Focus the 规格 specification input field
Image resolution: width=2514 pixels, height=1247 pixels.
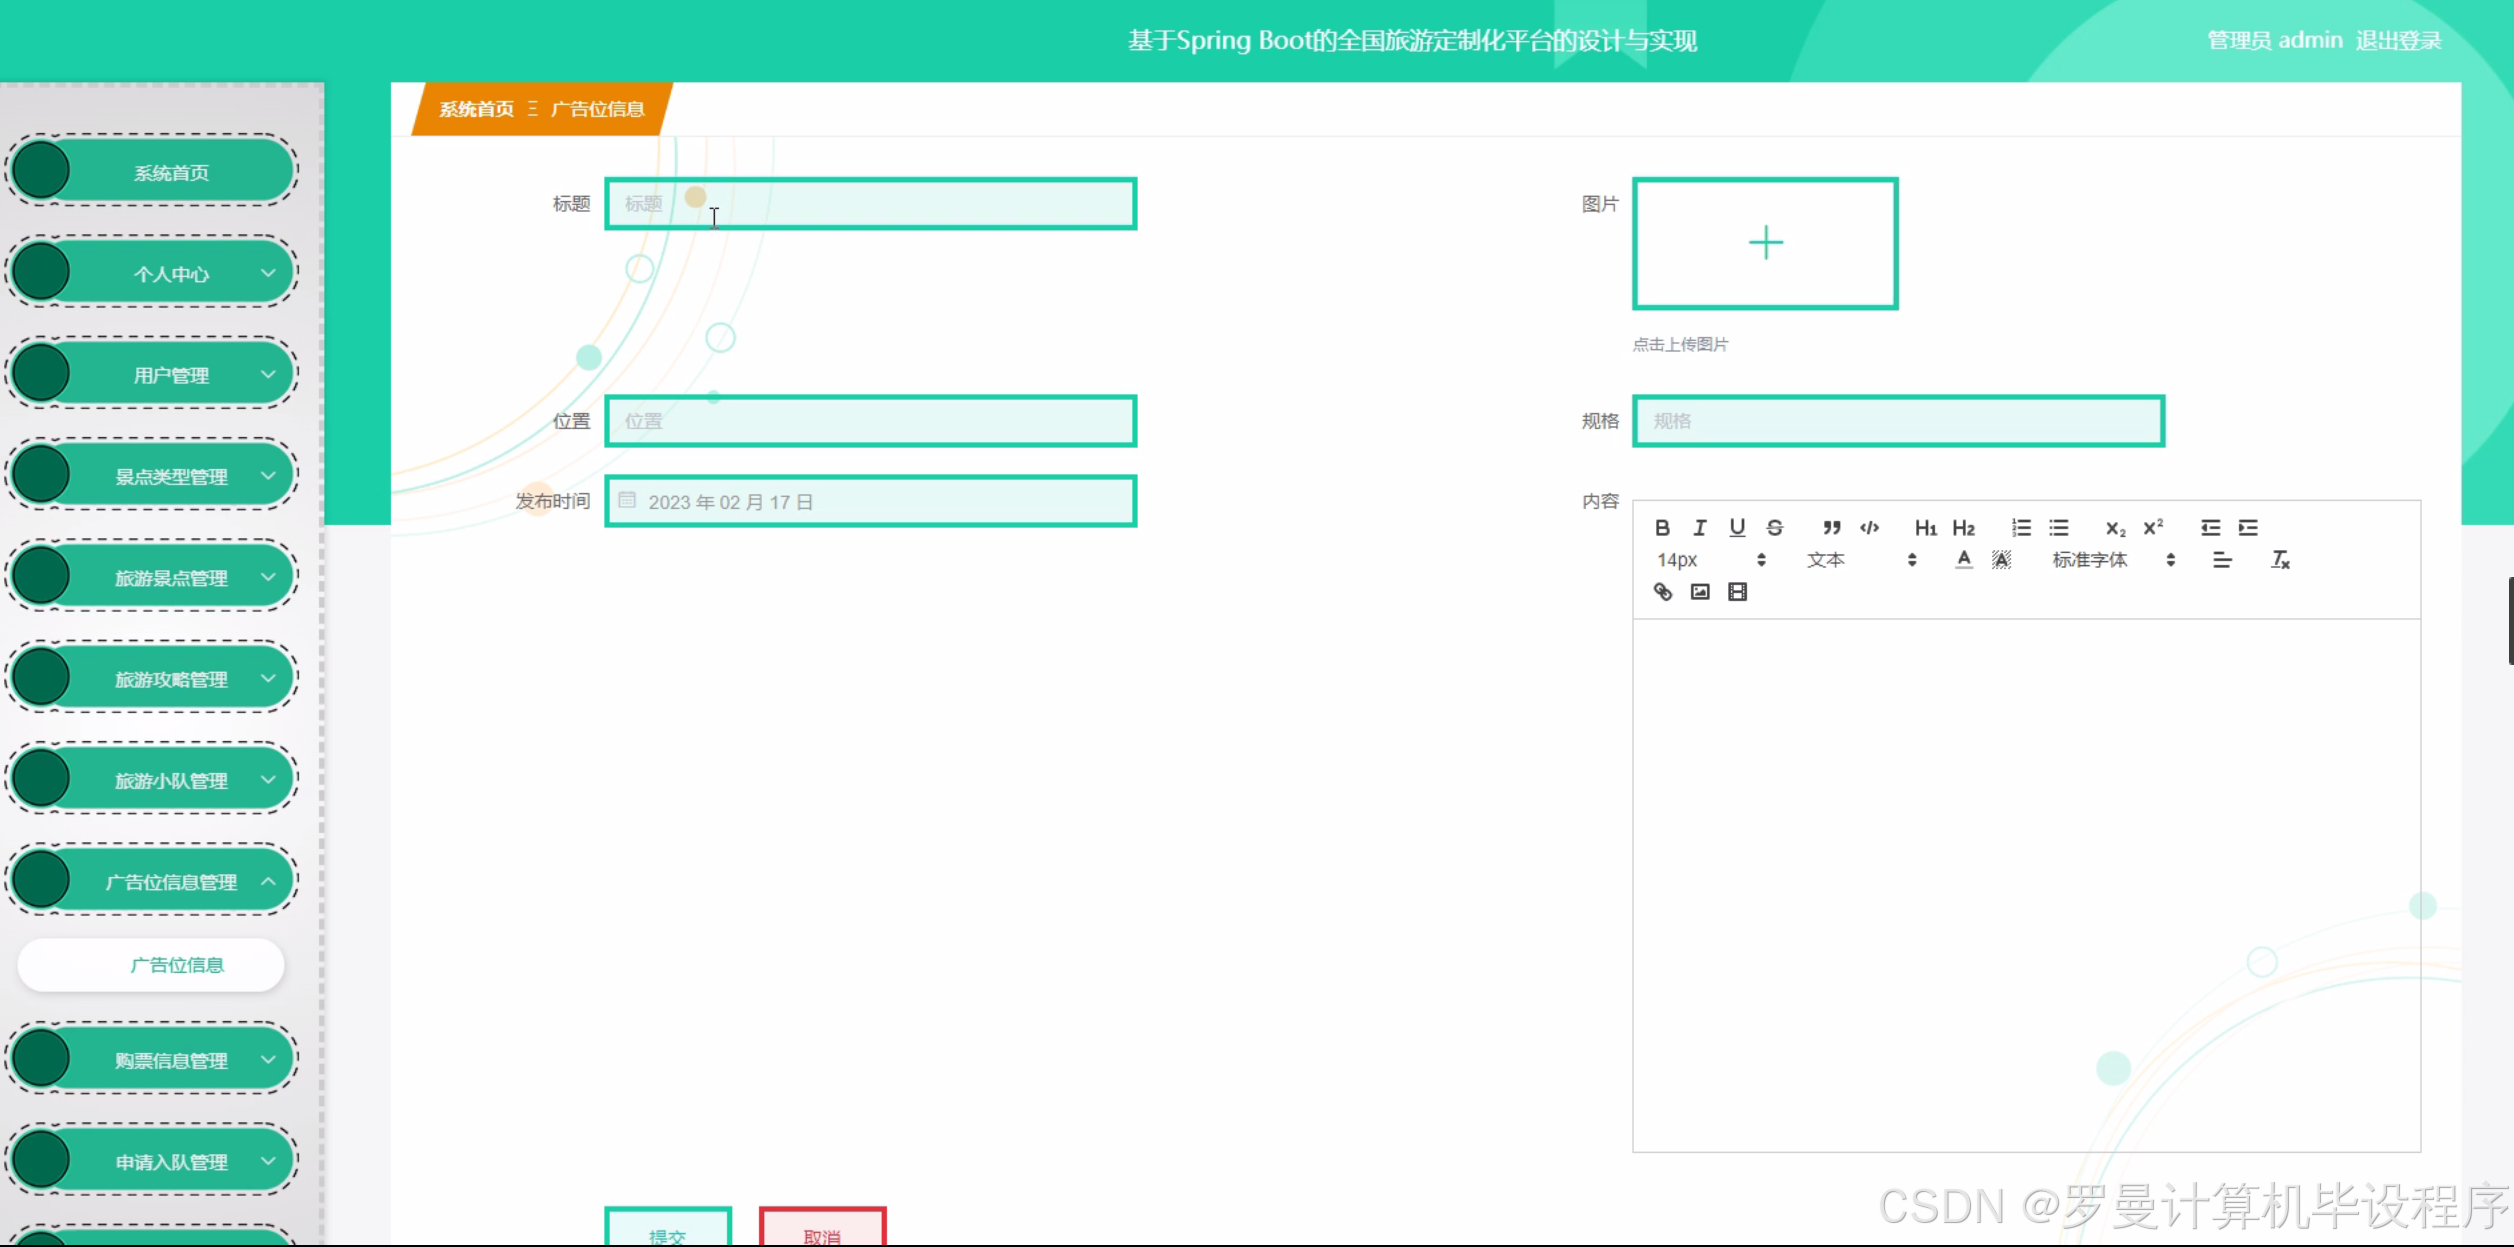pyautogui.click(x=1898, y=421)
